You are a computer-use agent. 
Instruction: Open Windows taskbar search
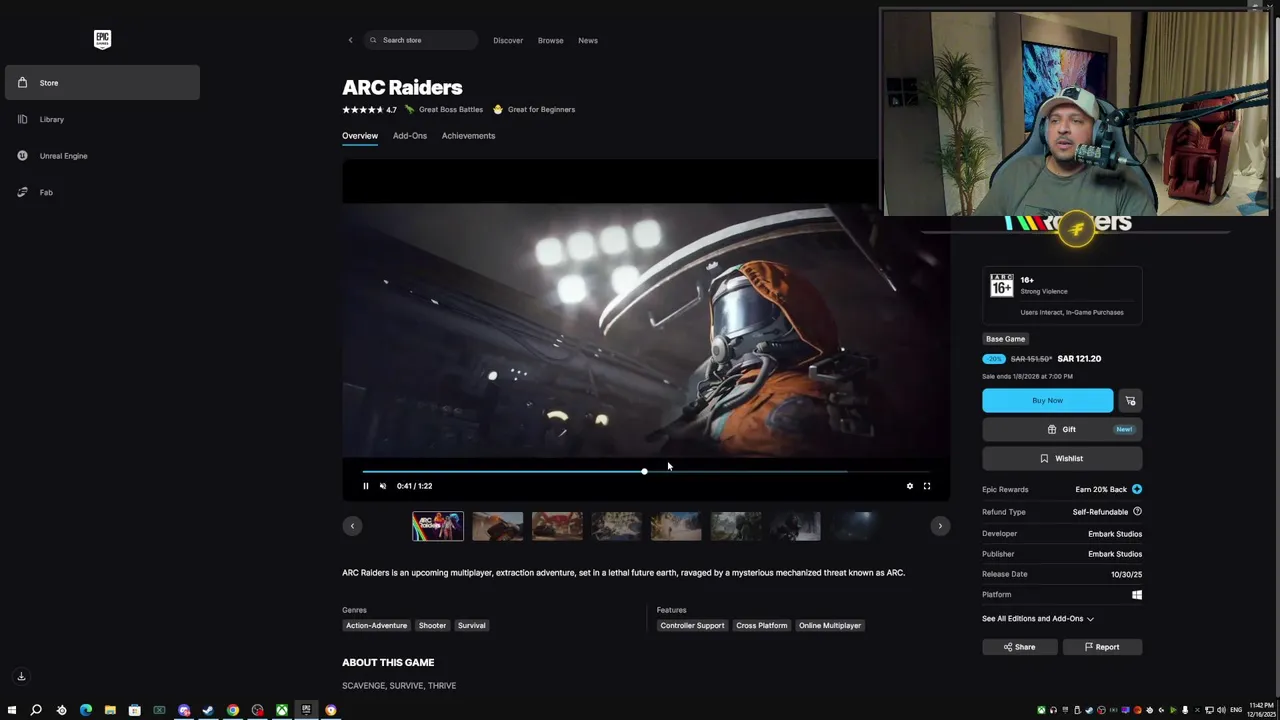(x=36, y=710)
